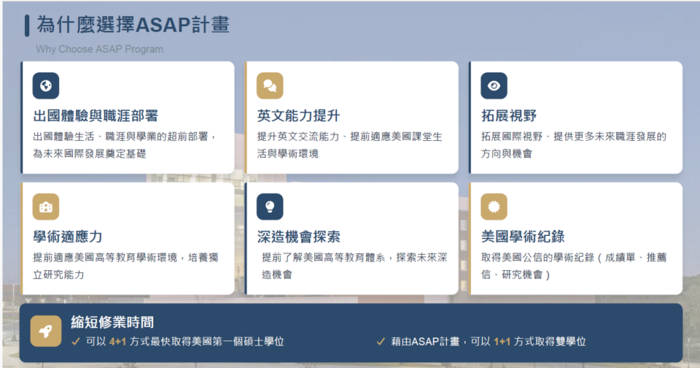Click the eye icon above 拓展視野

(494, 86)
